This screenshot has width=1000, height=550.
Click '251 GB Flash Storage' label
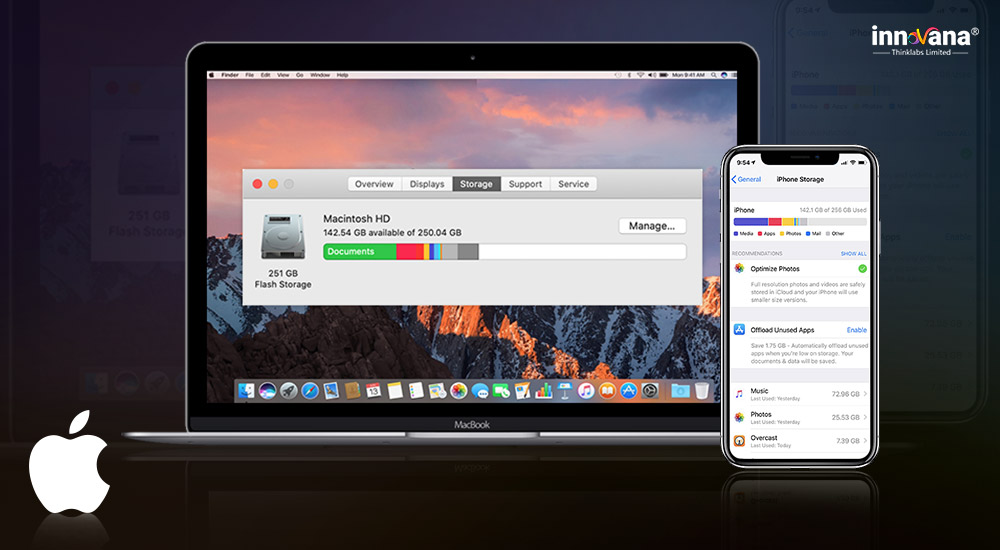click(283, 279)
